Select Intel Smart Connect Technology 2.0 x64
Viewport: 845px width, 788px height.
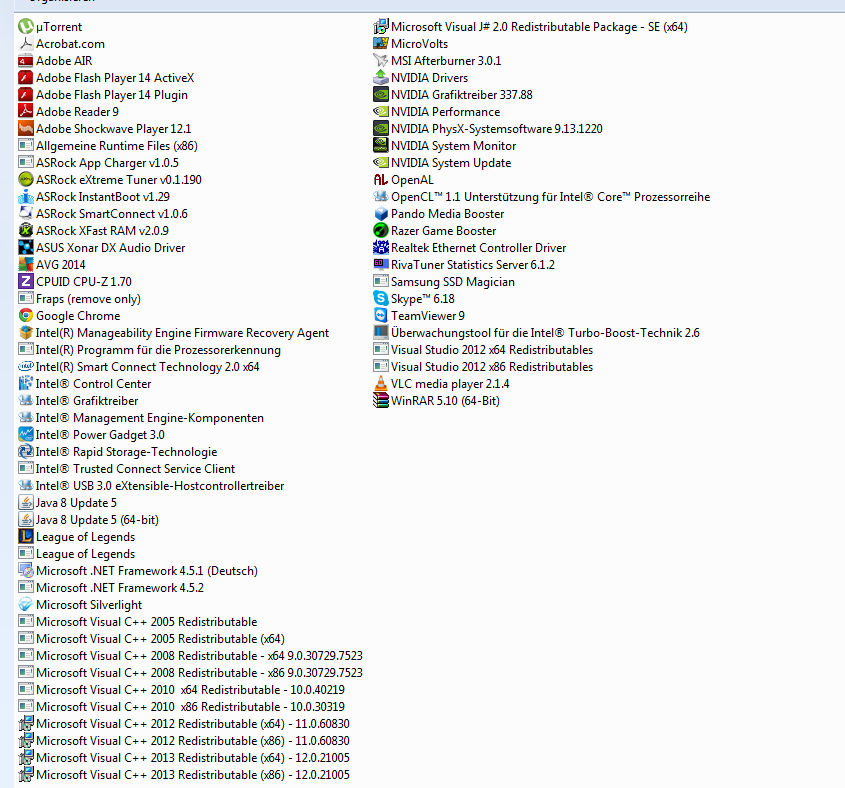pyautogui.click(x=139, y=367)
